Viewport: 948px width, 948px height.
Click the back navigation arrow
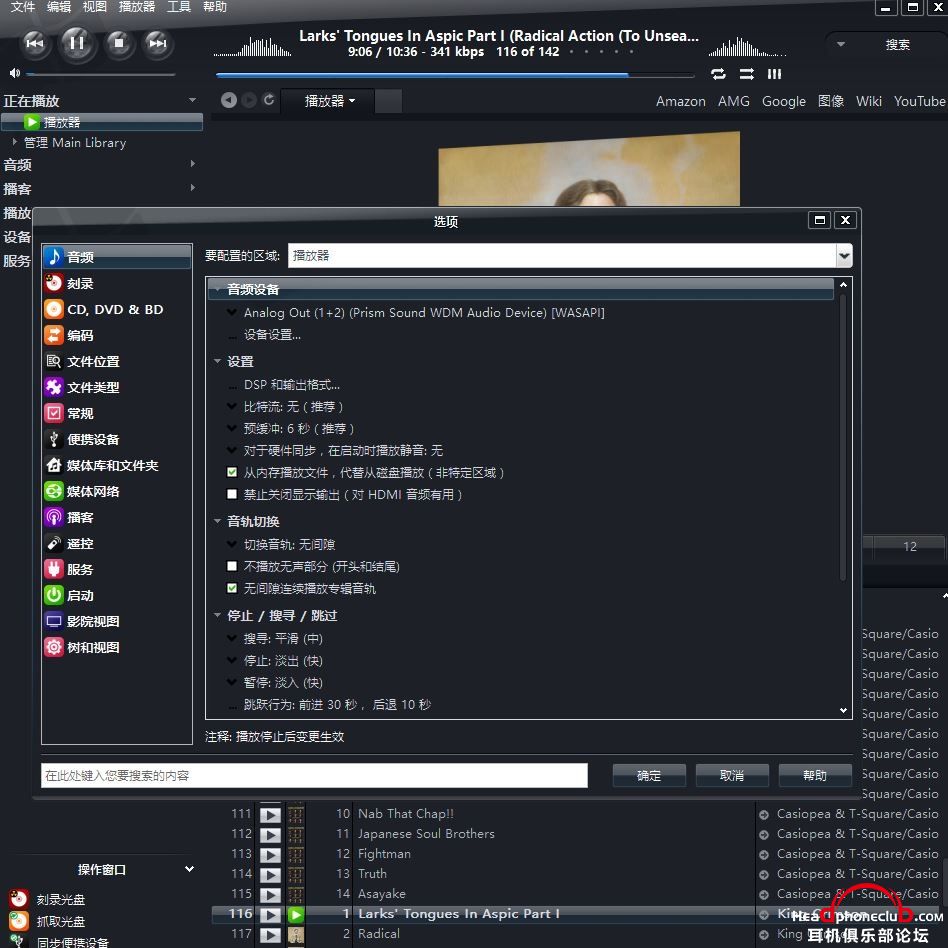[x=229, y=100]
